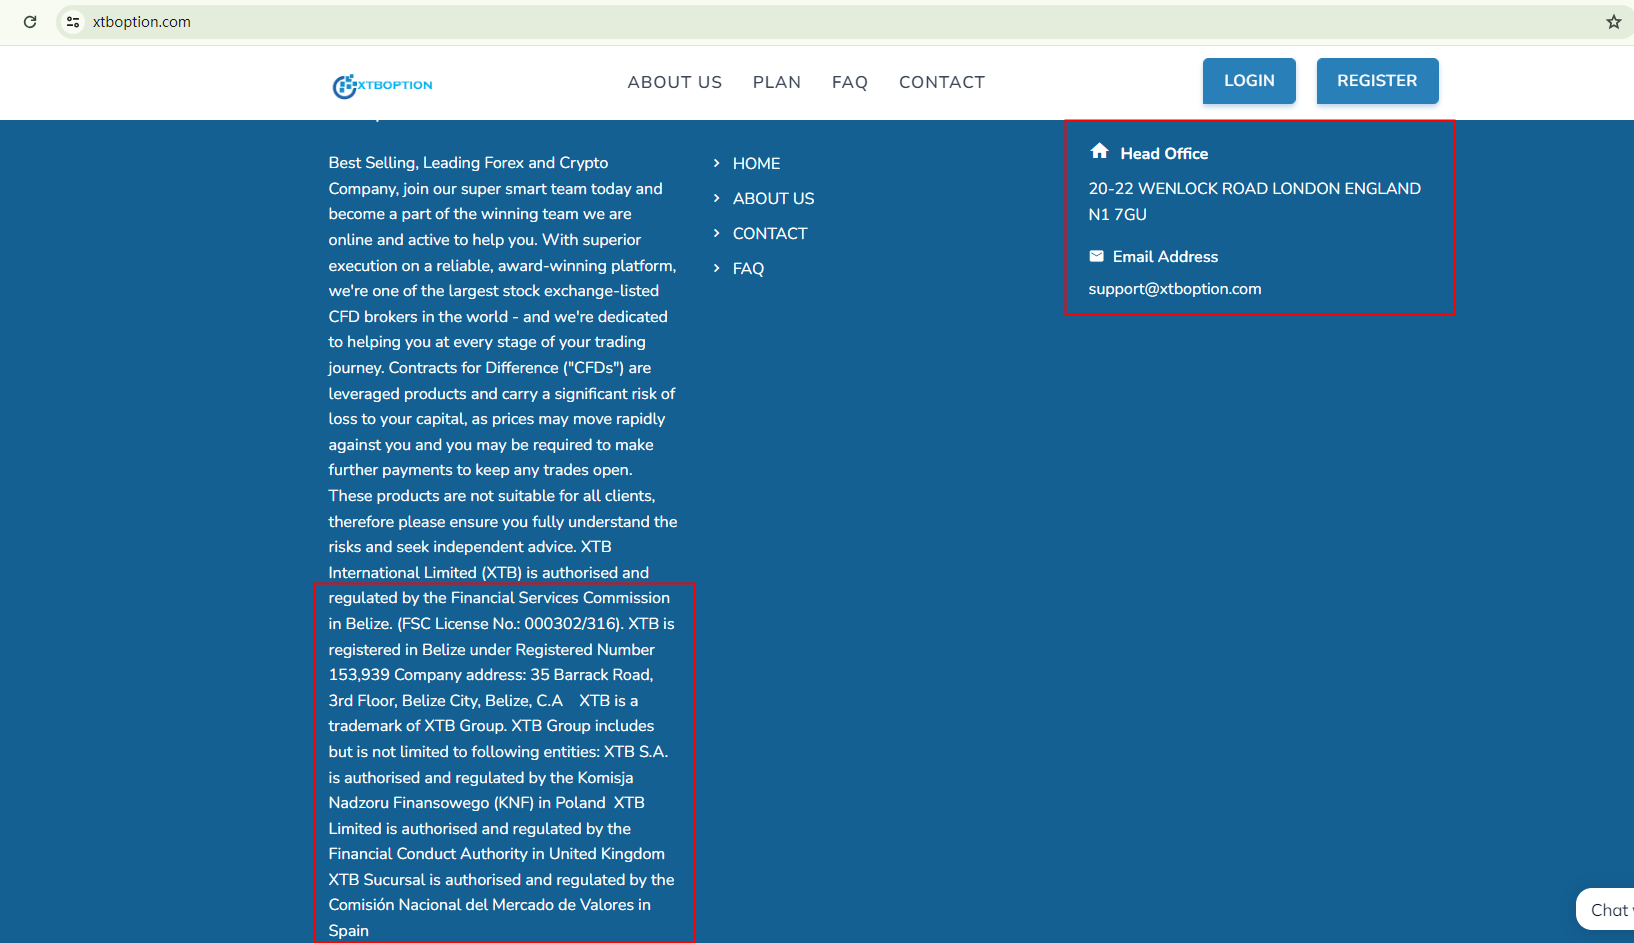Follow the footer FAQ link
The width and height of the screenshot is (1634, 943).
(x=748, y=268)
